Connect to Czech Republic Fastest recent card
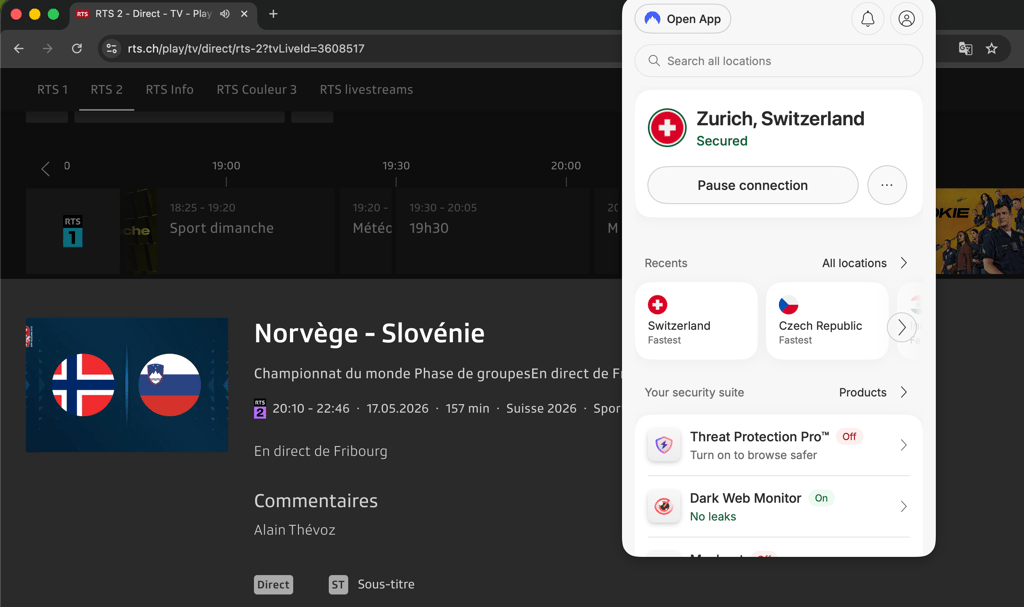 [x=827, y=321]
